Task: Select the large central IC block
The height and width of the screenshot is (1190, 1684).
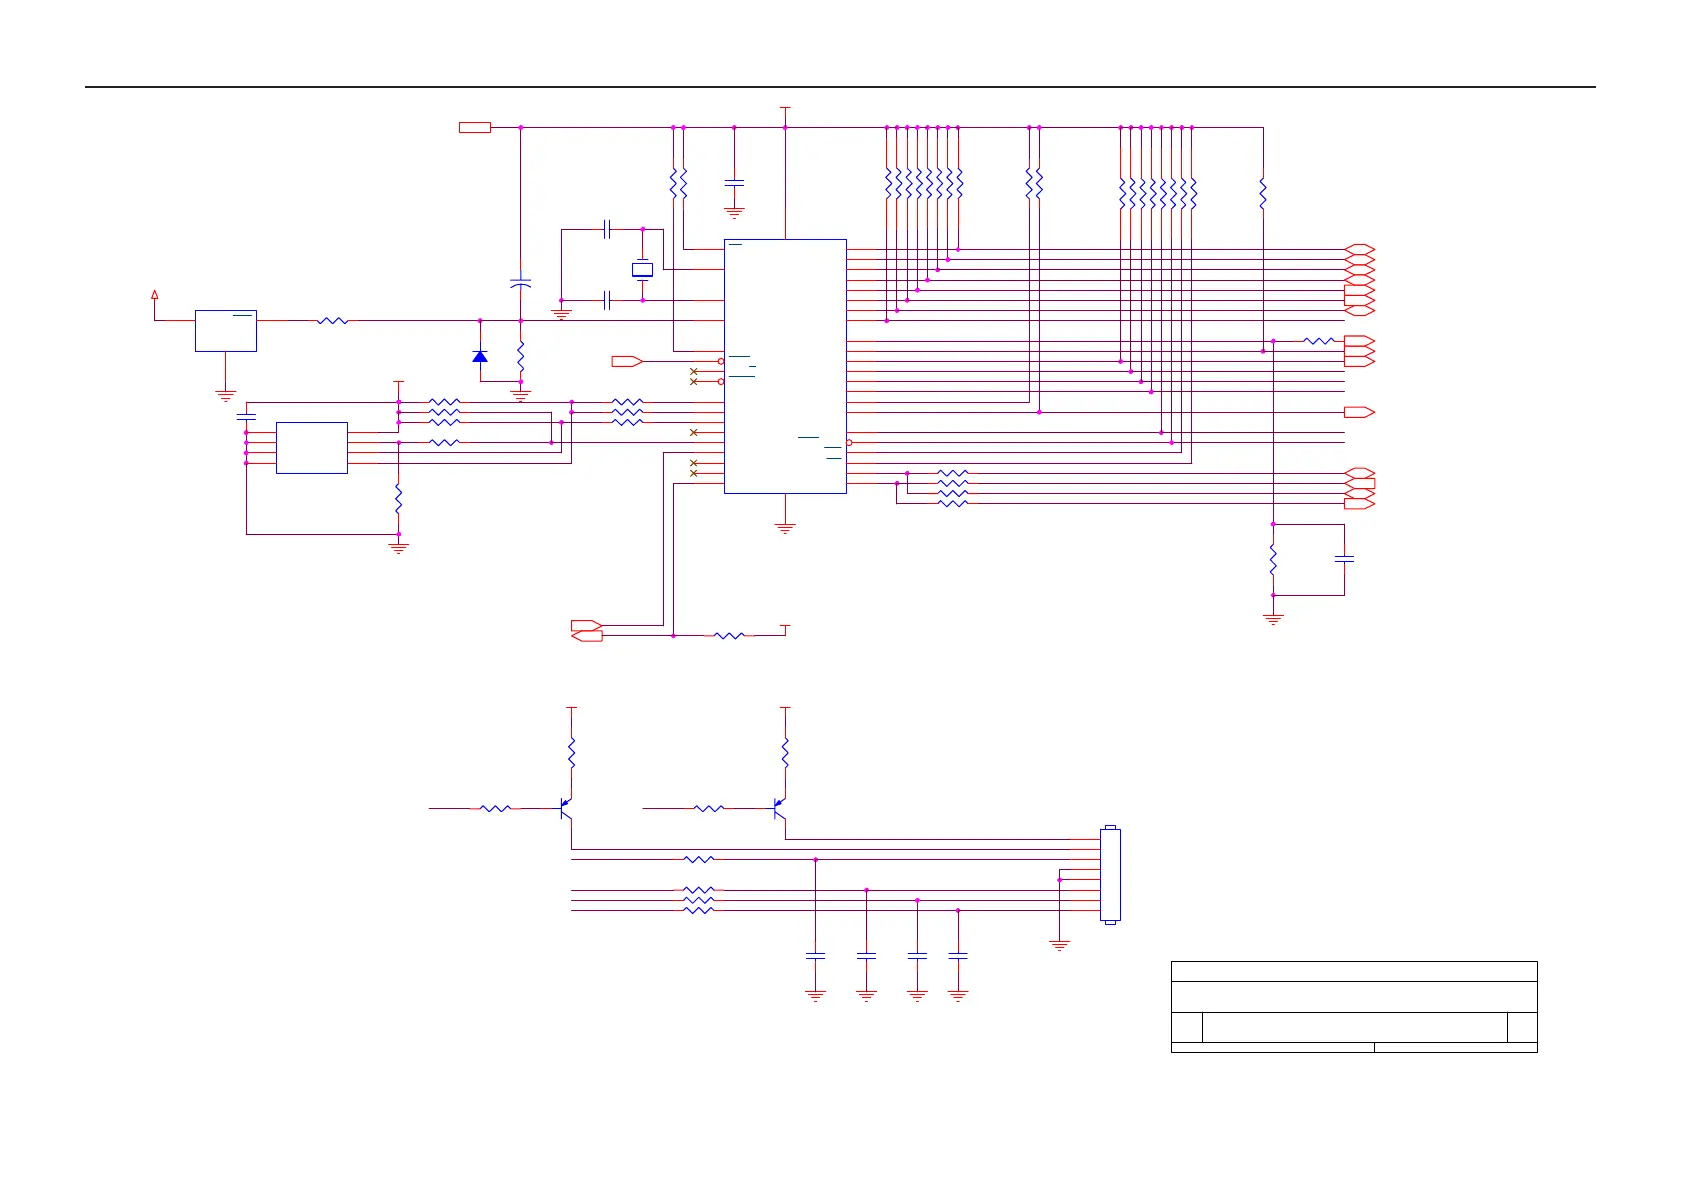Action: [x=785, y=366]
